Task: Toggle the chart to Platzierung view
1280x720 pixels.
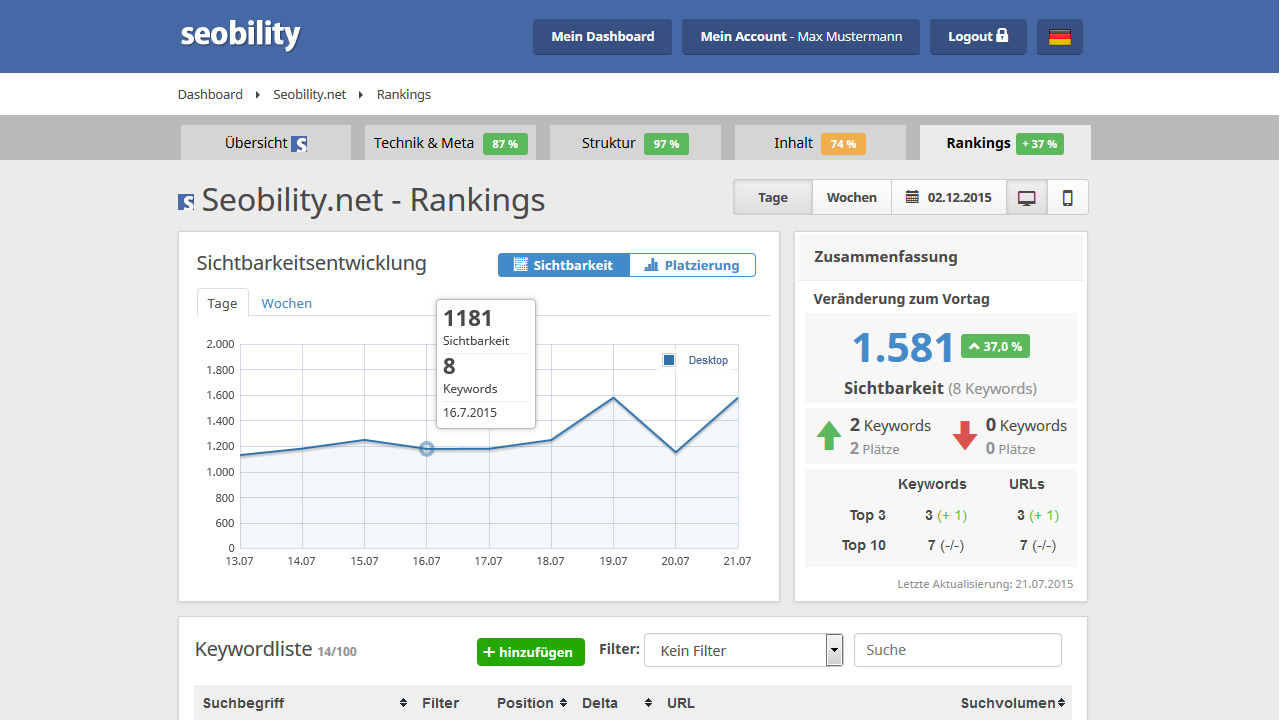Action: point(692,265)
